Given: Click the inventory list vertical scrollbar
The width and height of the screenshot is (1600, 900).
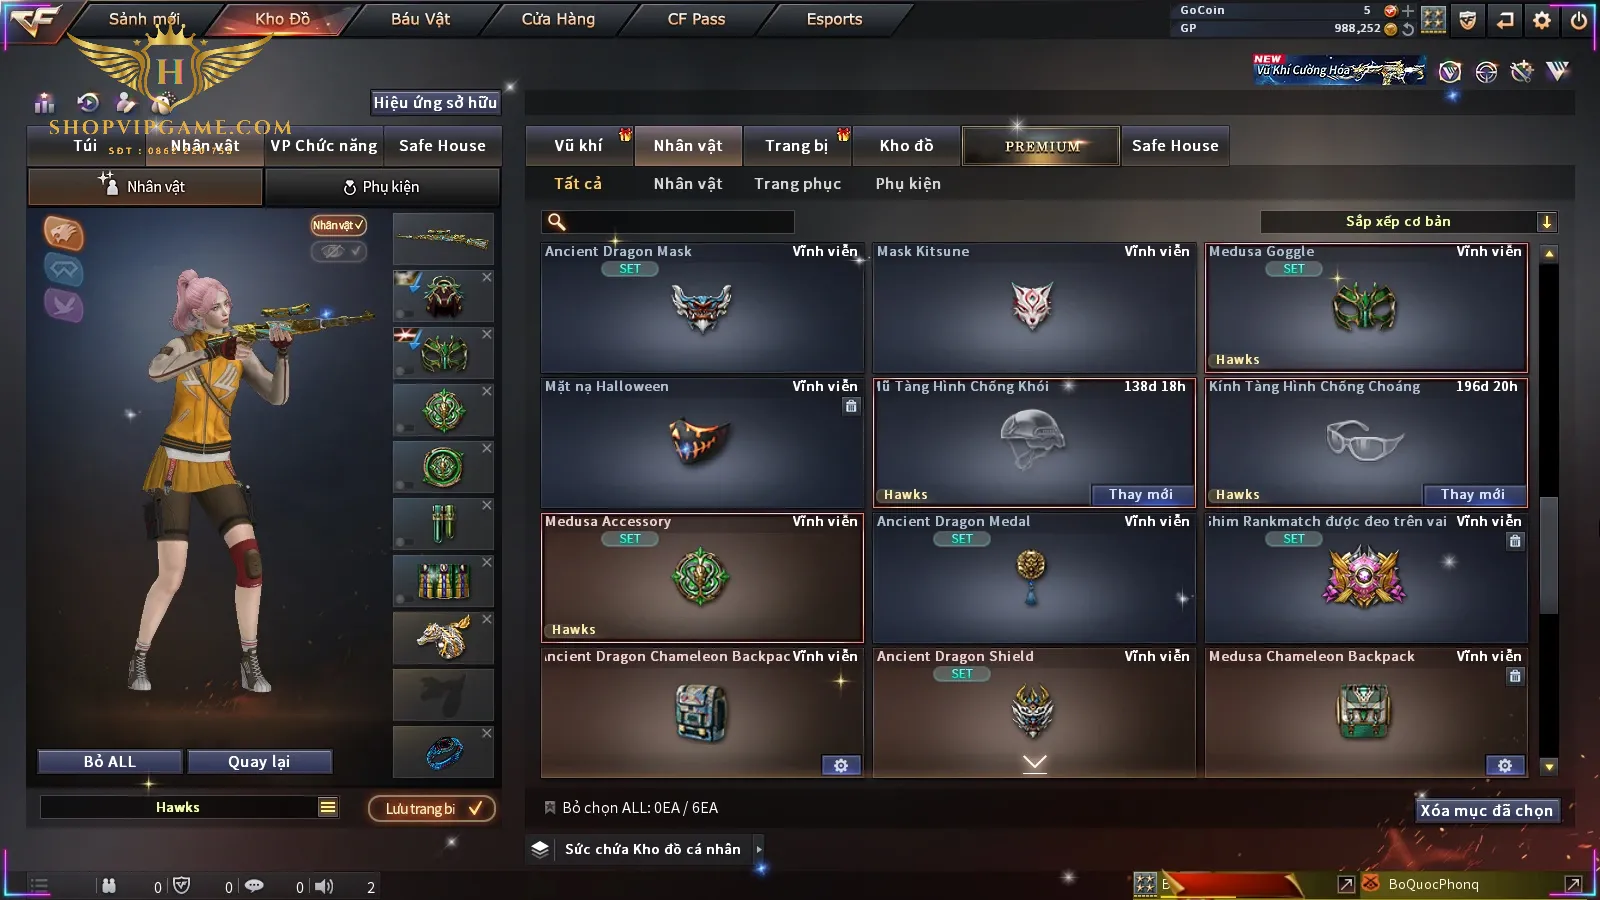Looking at the screenshot, I should click(1549, 510).
